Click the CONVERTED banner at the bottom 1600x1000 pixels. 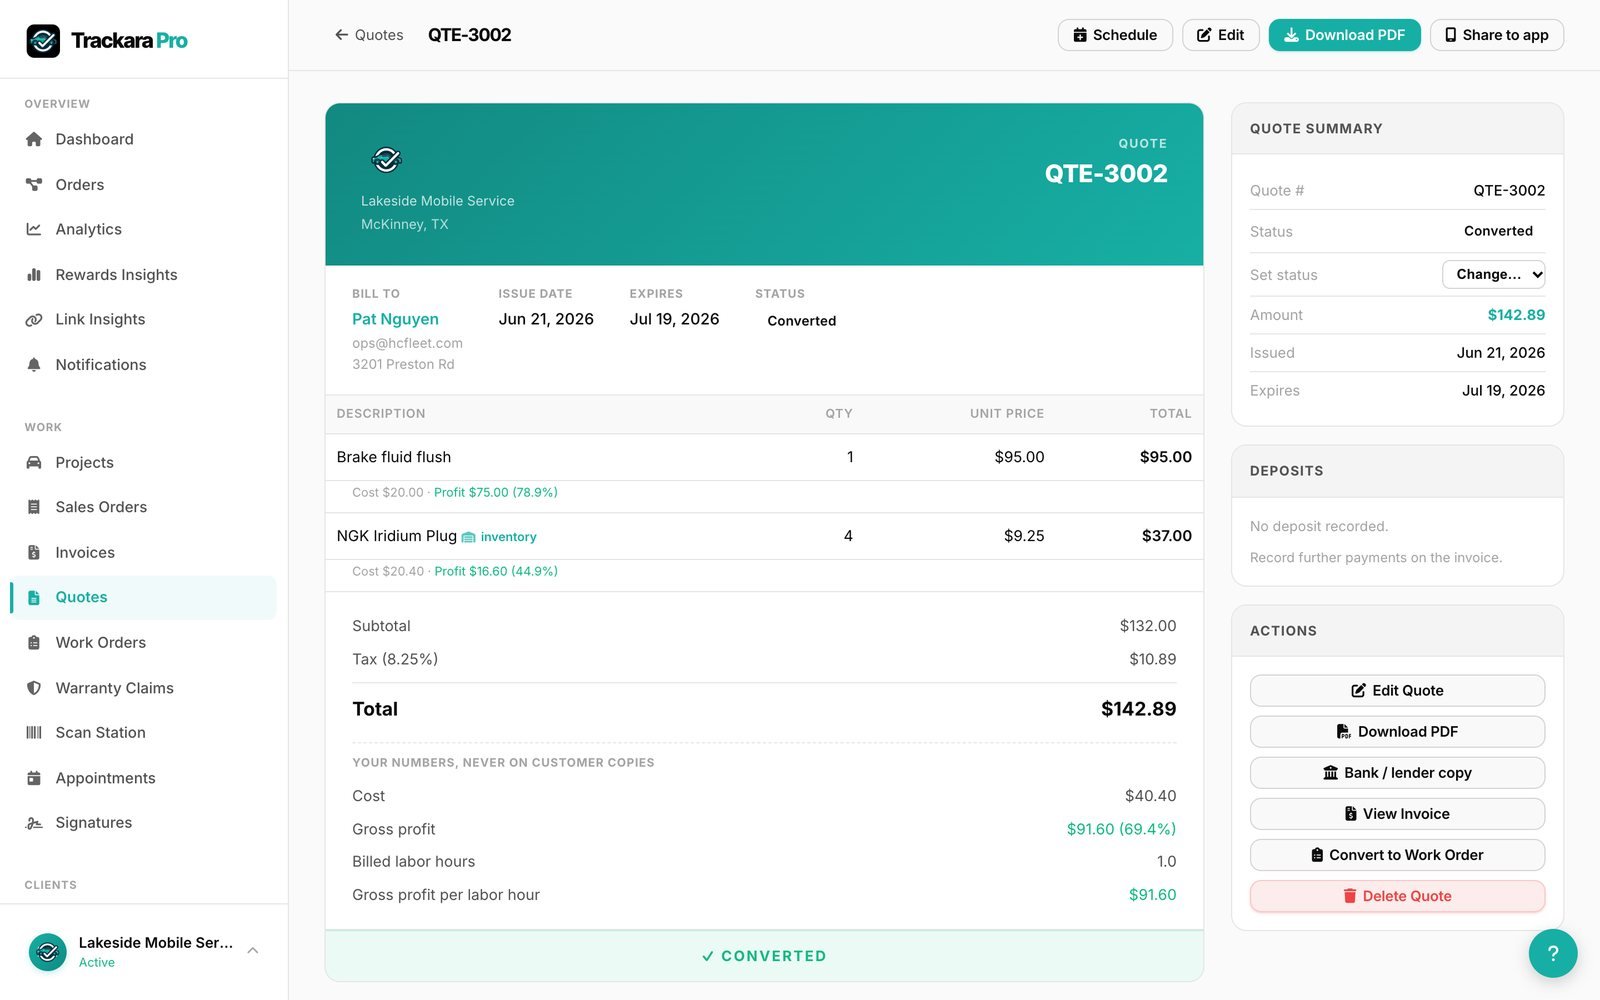764,956
